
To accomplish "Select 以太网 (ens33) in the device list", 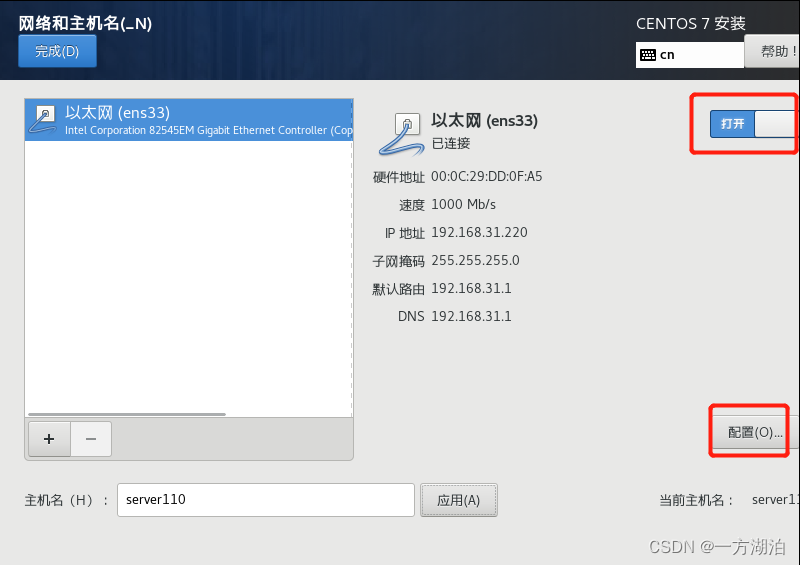I will coord(189,120).
